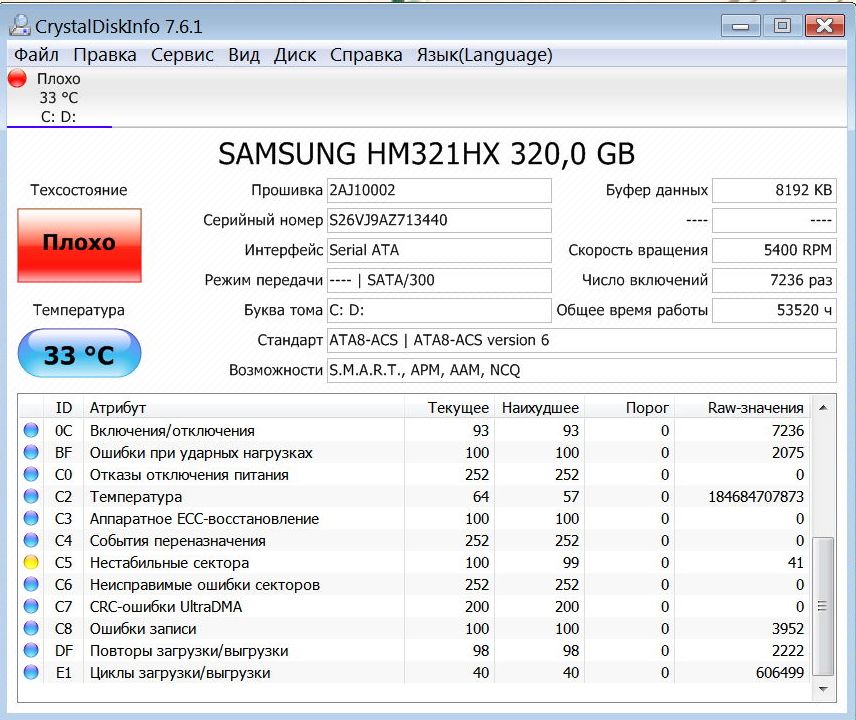Open the Диск menu
856x720 pixels.
[295, 55]
